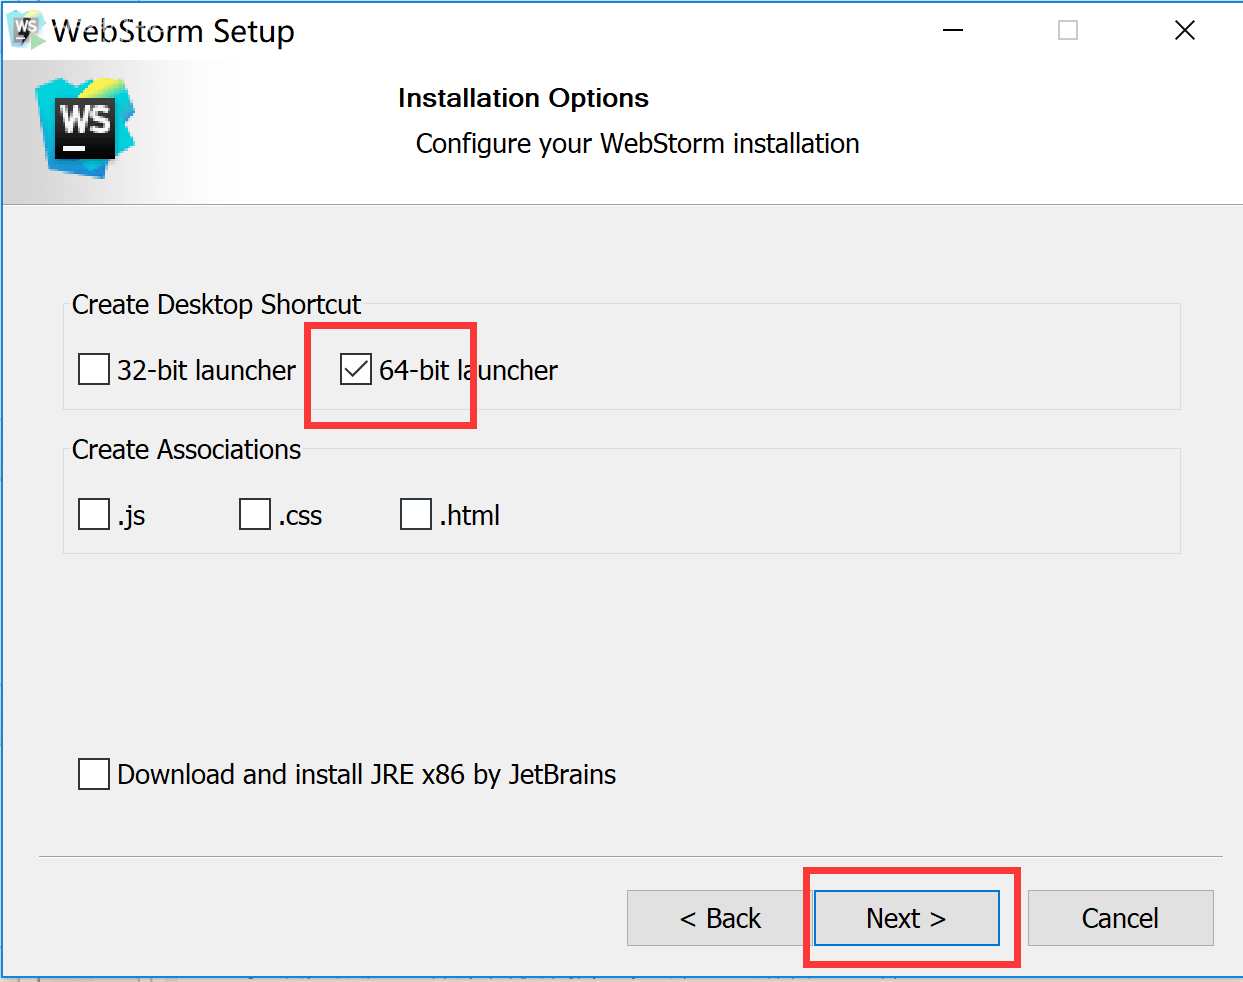Tick the .css association checkbox
The height and width of the screenshot is (982, 1243).
pos(255,514)
